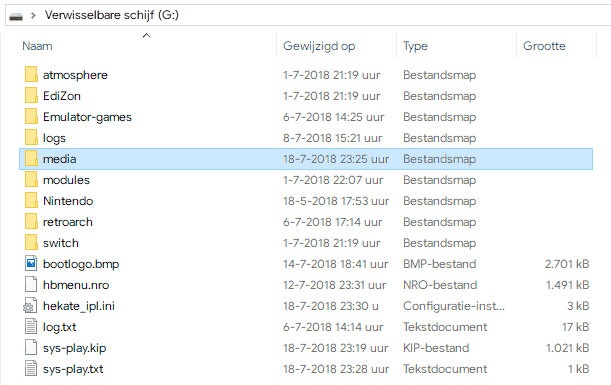Click the Nintendo folder icon
The height and width of the screenshot is (385, 611).
coord(31,200)
